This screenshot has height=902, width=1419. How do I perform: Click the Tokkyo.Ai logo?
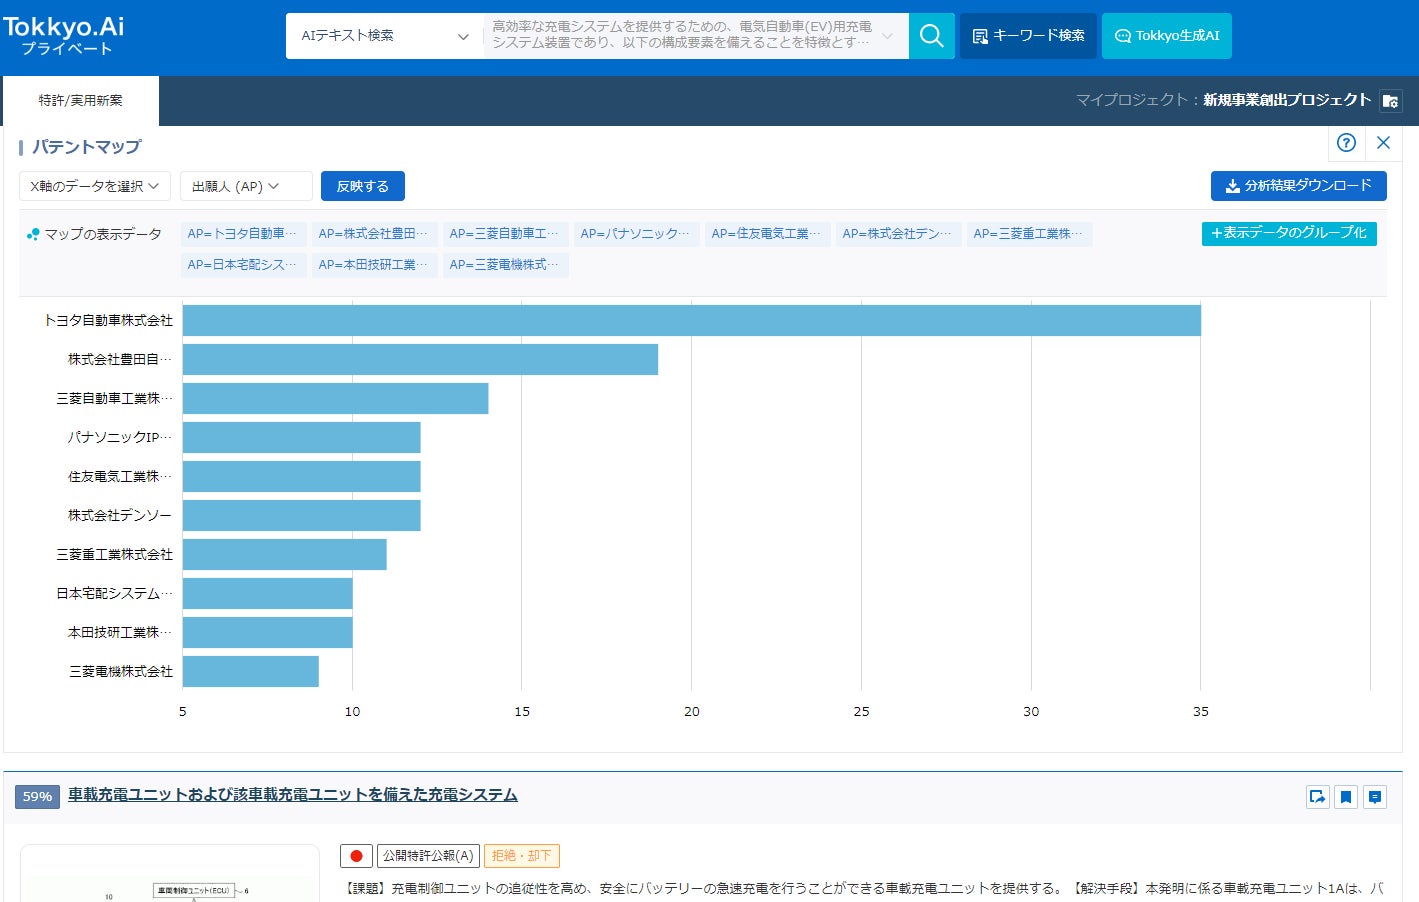(x=64, y=35)
